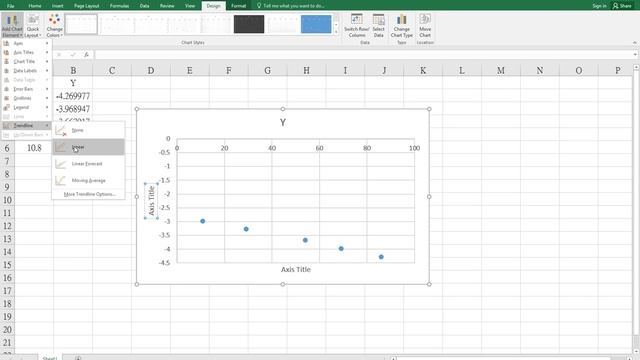
Task: Click the vertical scrollbar up arrow
Action: (636, 67)
